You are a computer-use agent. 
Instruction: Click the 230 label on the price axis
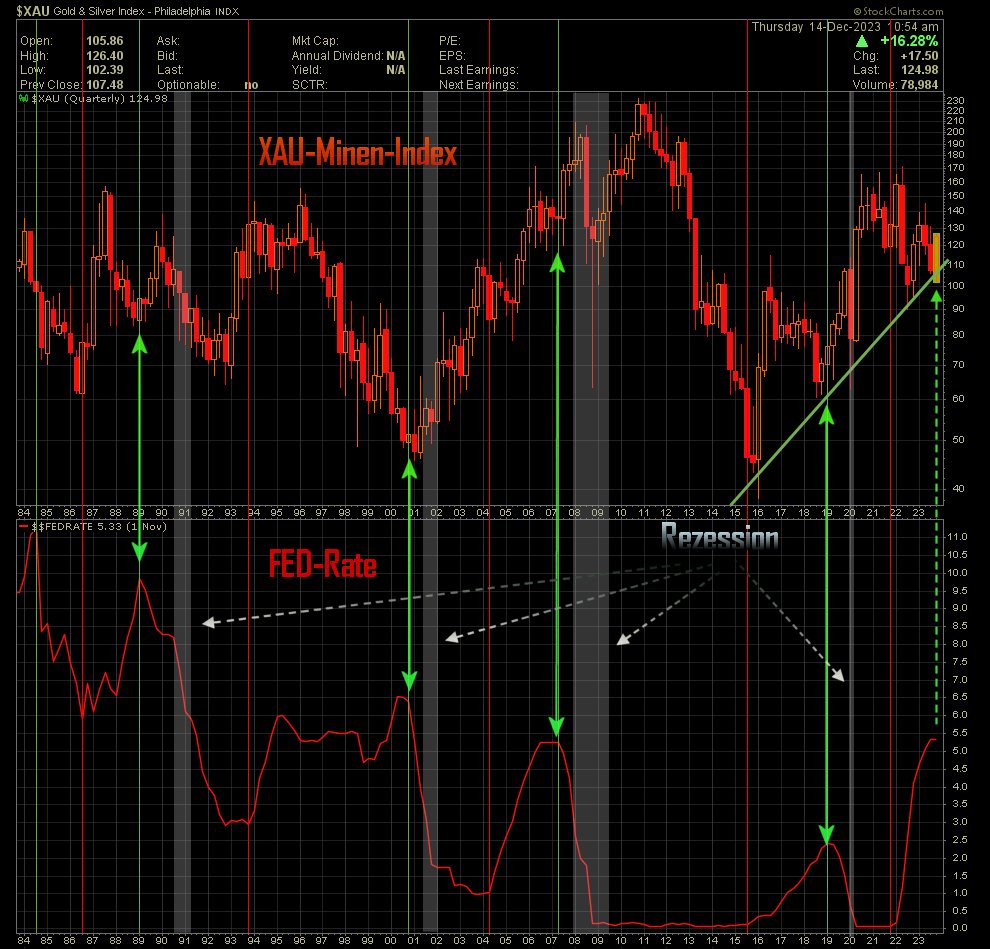point(955,100)
